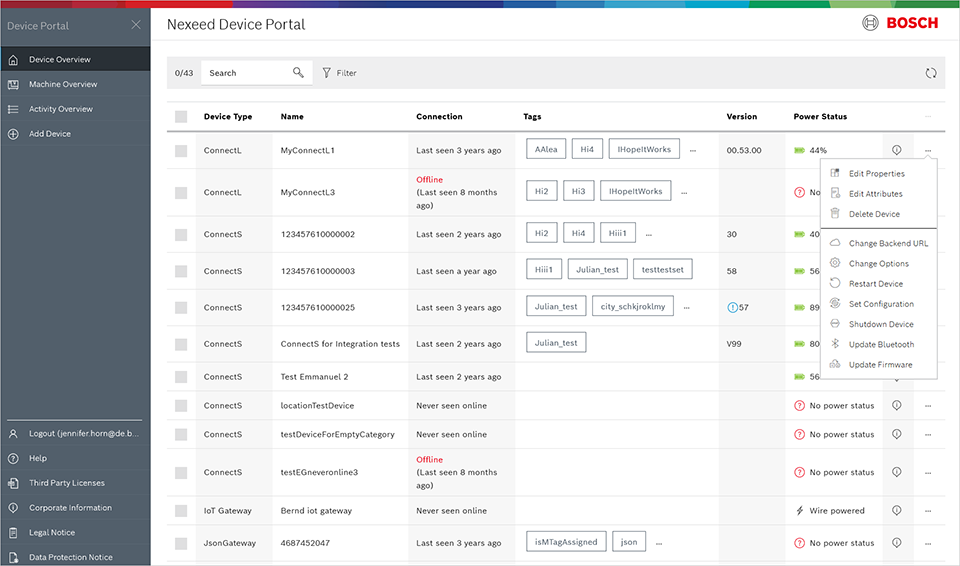Open Corporate Information

pyautogui.click(x=75, y=508)
